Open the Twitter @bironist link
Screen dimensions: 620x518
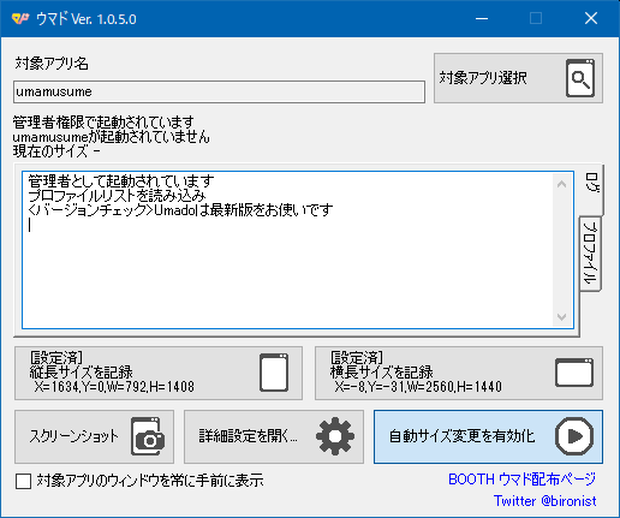tap(545, 501)
